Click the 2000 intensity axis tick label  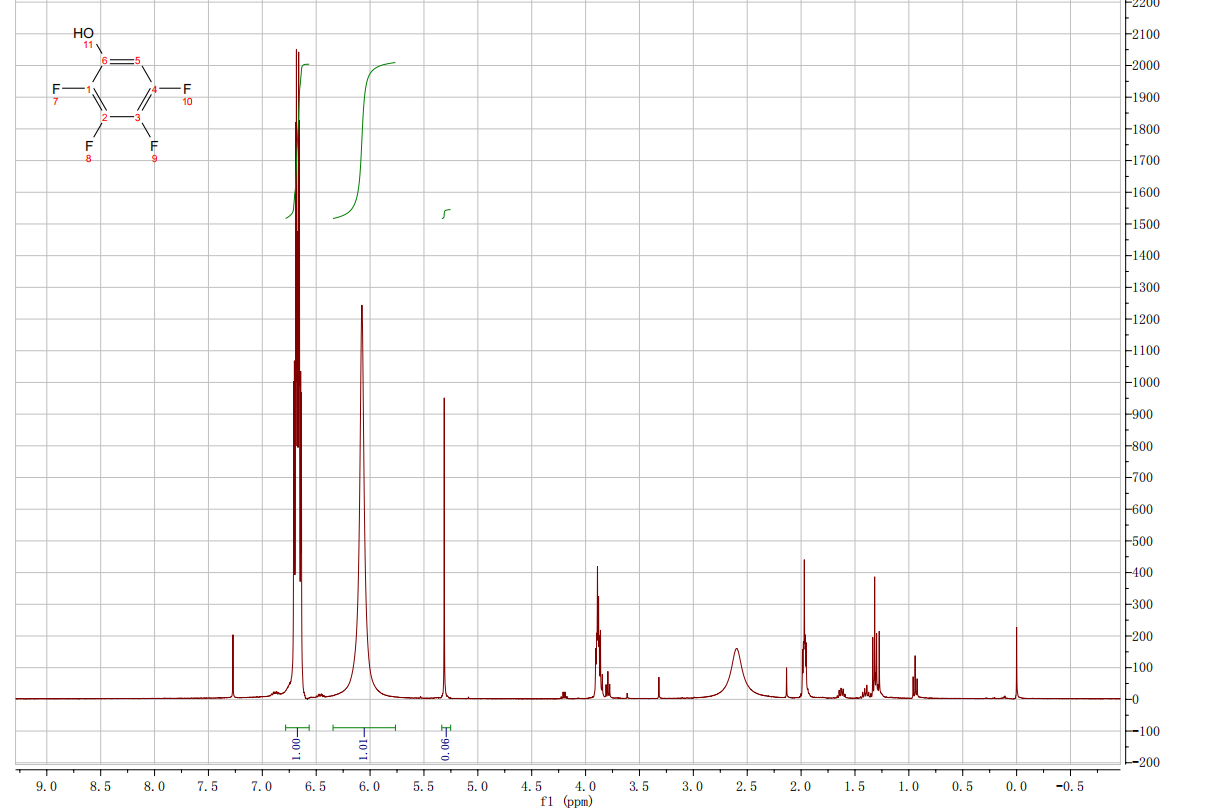click(x=1146, y=66)
